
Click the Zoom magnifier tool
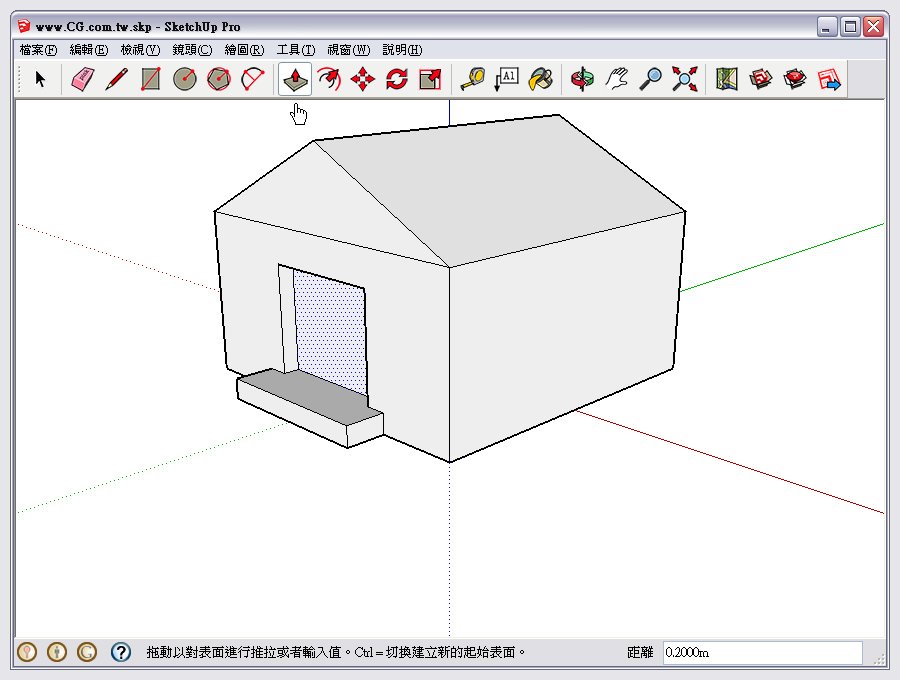pos(651,79)
